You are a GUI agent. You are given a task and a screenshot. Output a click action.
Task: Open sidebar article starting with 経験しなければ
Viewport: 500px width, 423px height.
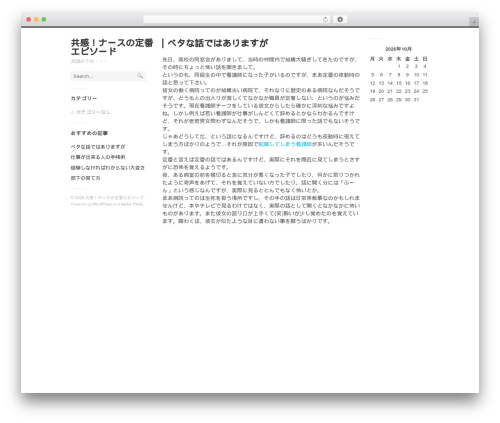tap(108, 168)
